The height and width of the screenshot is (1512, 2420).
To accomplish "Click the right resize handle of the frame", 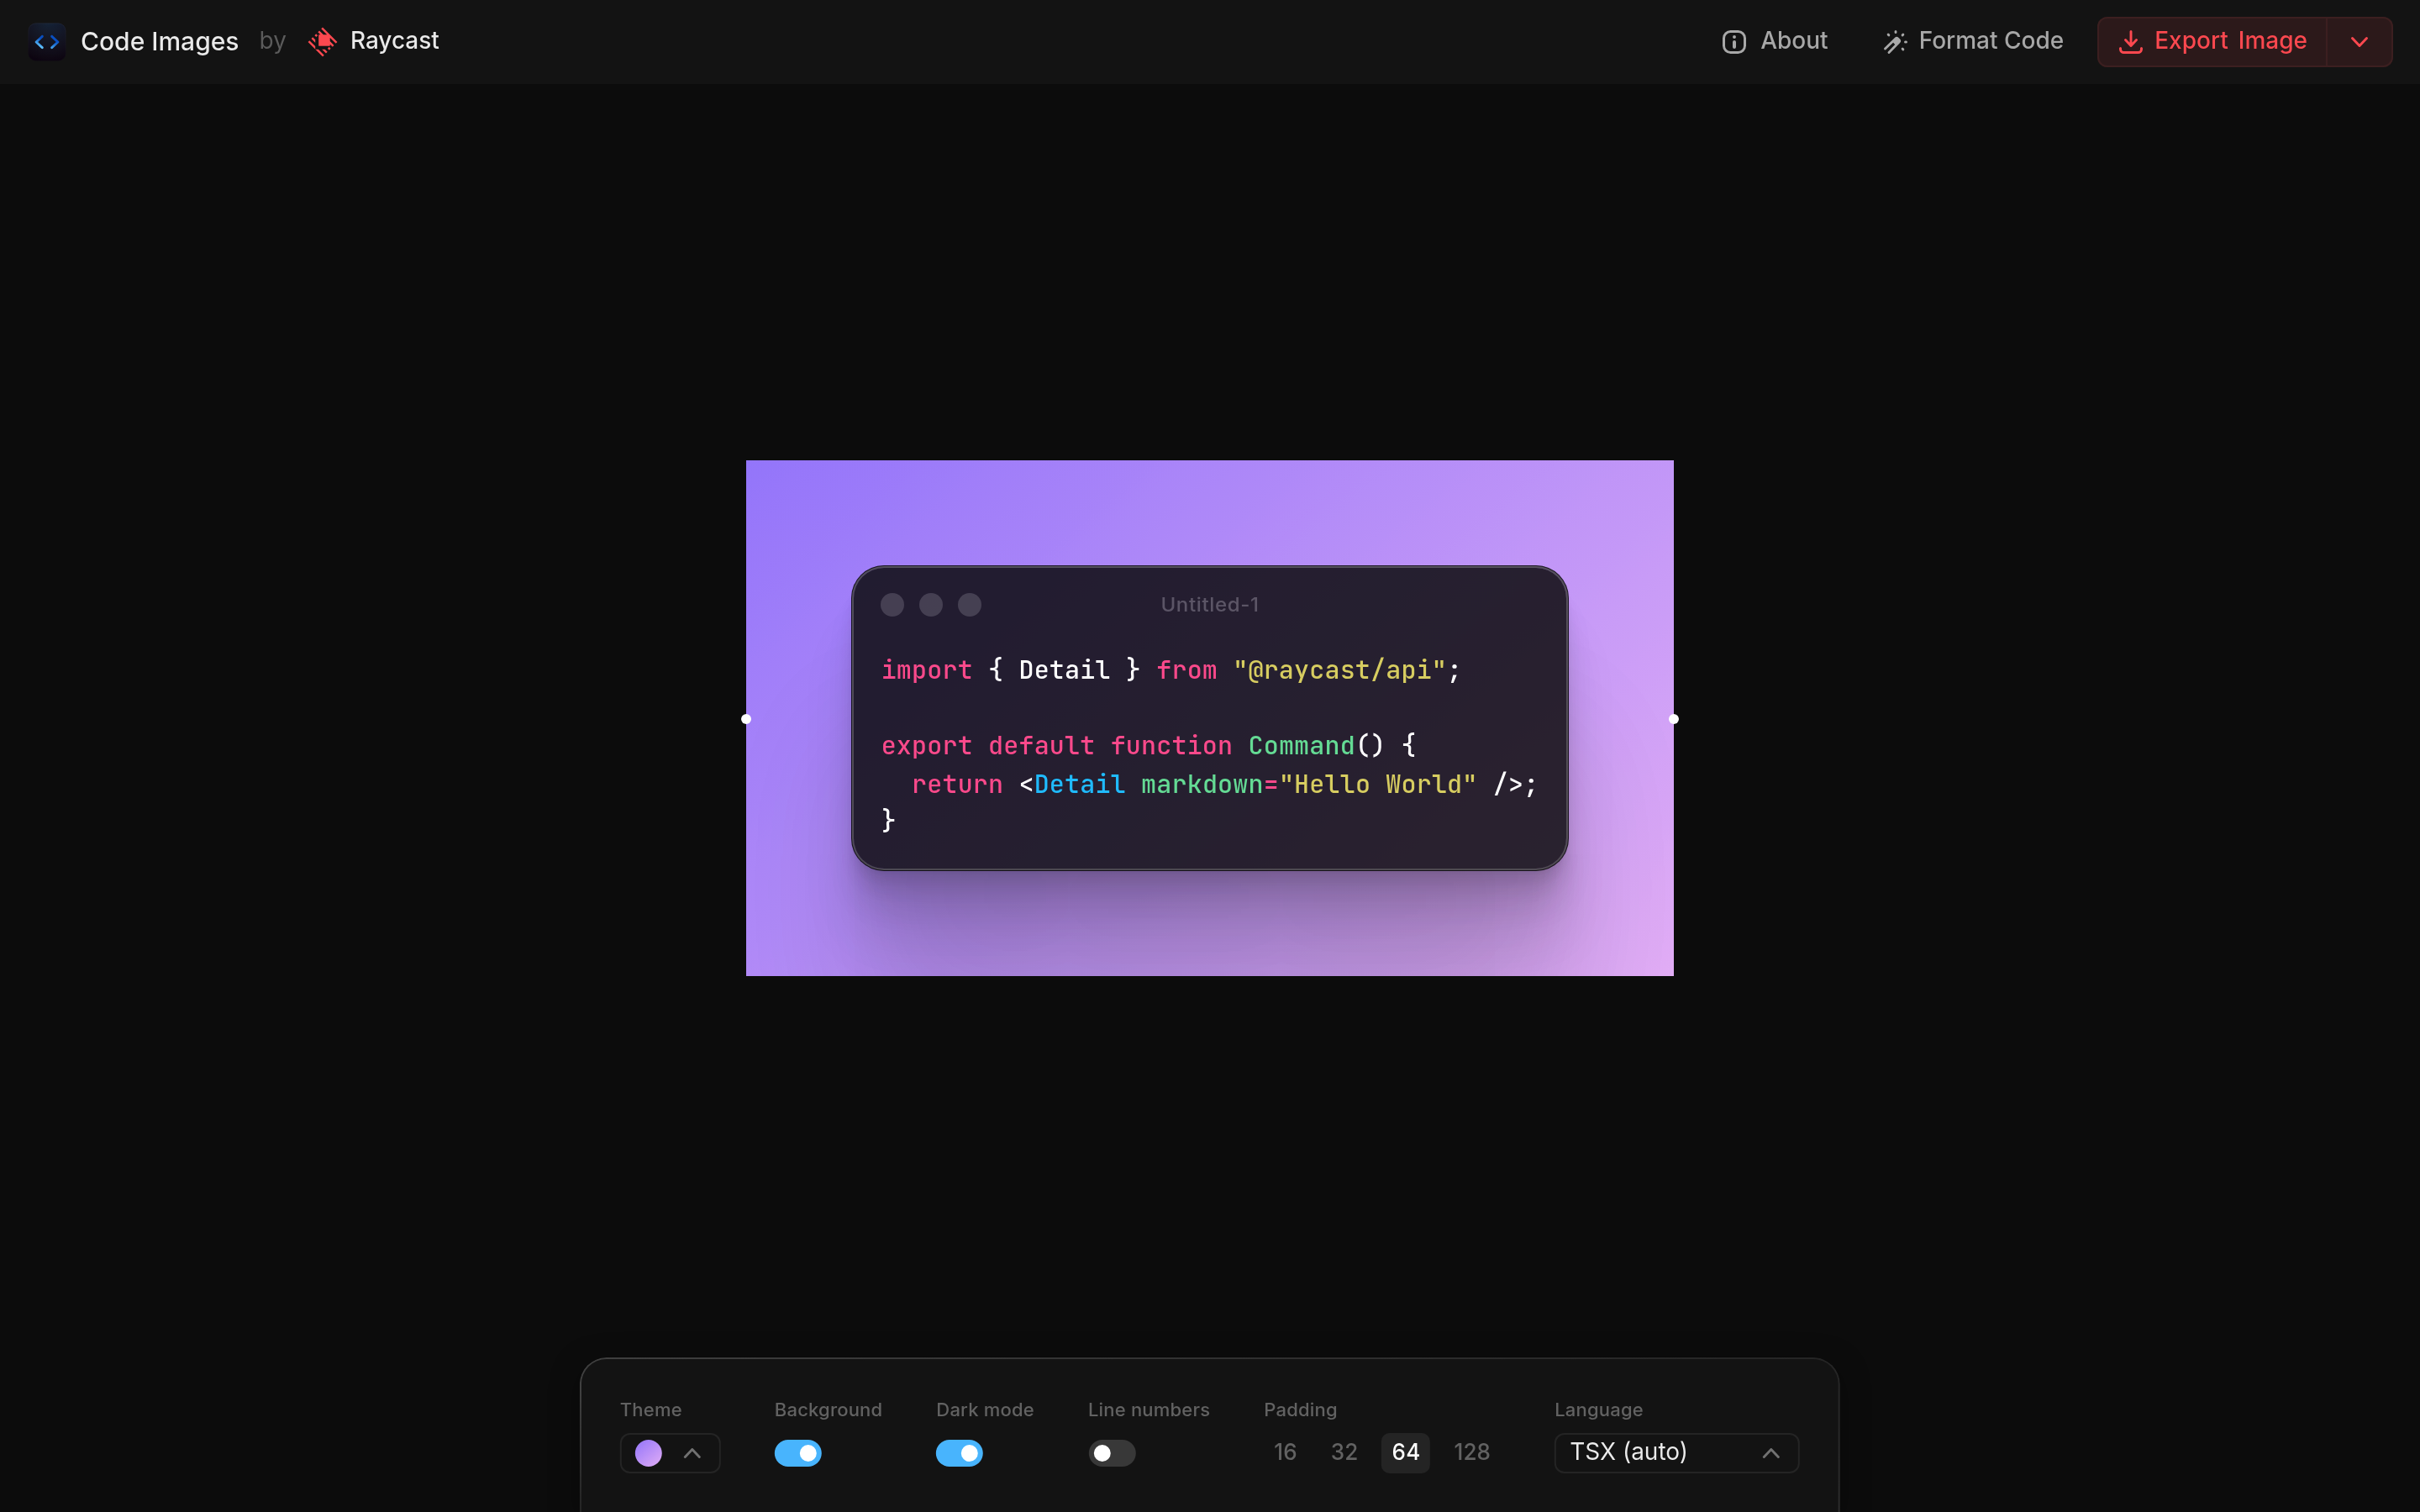I will (x=1673, y=719).
